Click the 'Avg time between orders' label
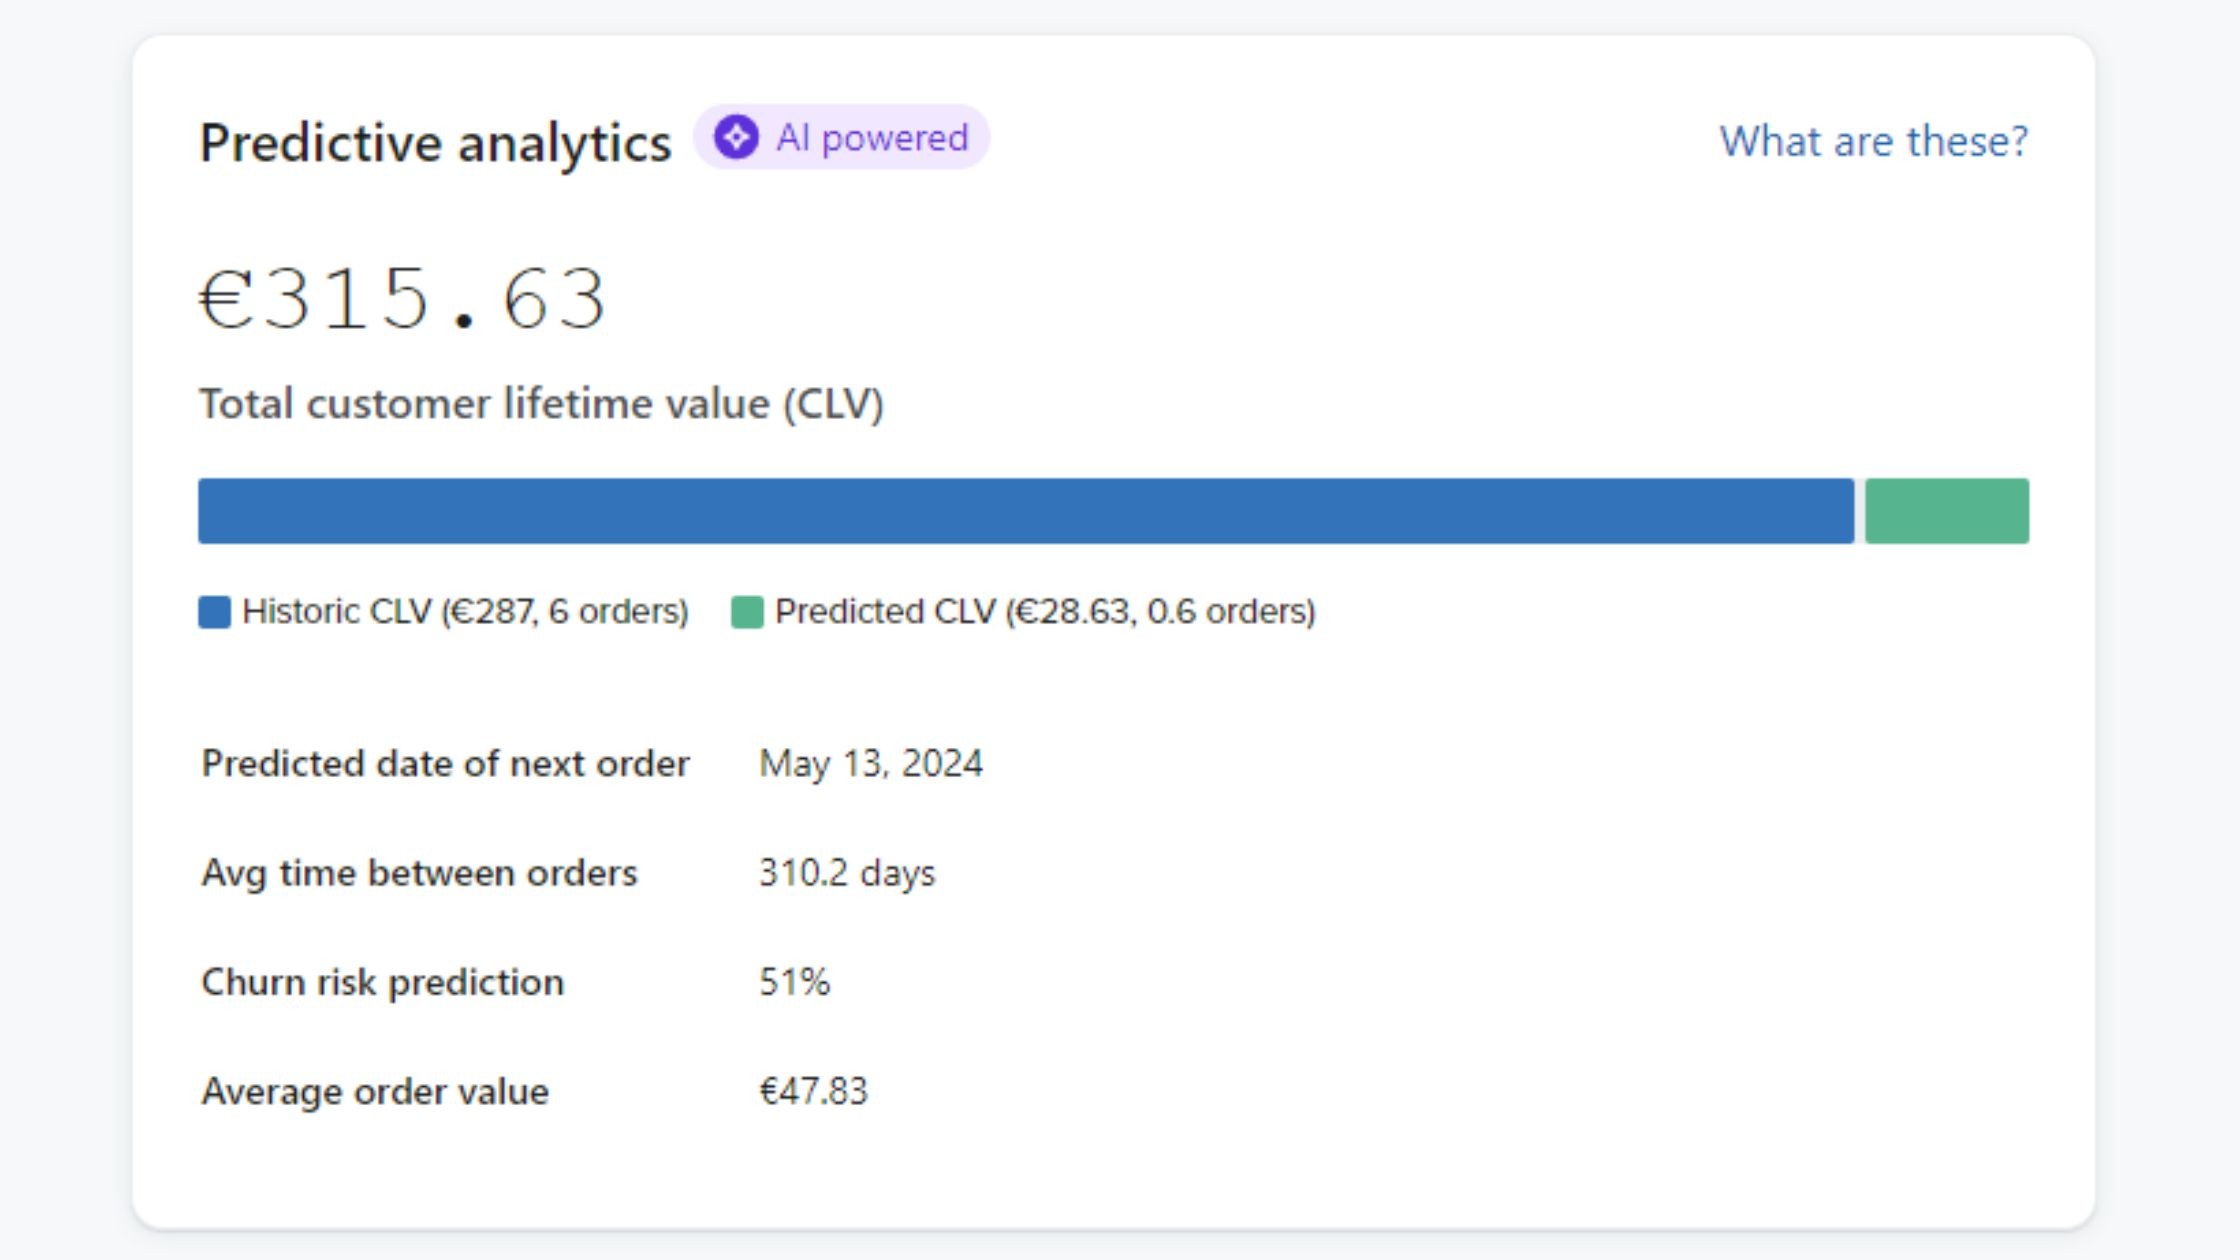2240x1260 pixels. [x=419, y=873]
